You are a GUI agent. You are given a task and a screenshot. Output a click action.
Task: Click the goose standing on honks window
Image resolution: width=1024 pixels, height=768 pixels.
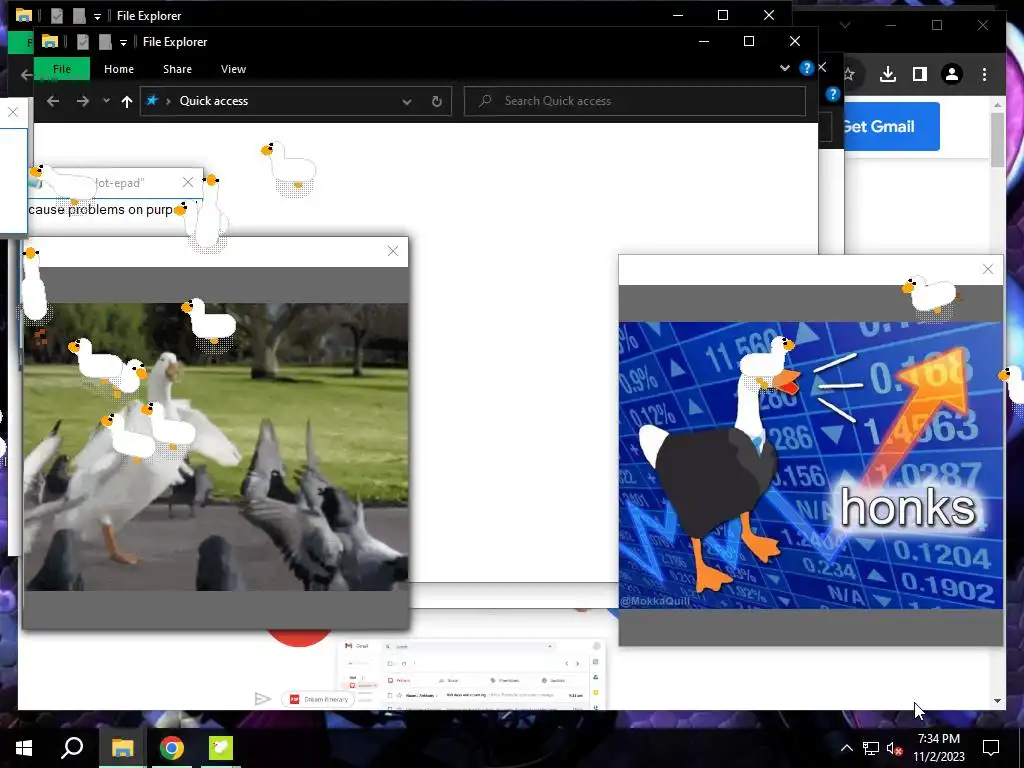point(930,296)
